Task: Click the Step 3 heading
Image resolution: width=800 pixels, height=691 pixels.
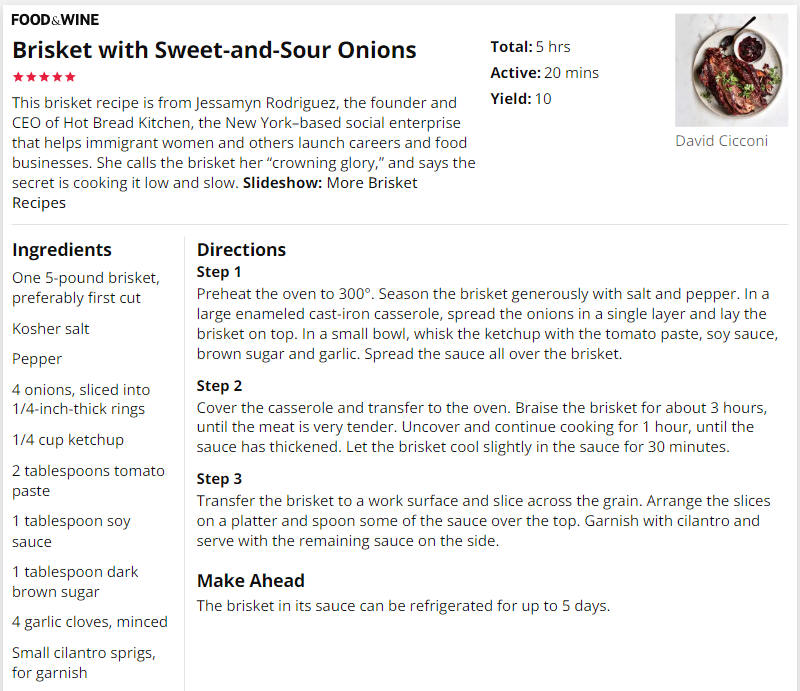Action: 219,479
